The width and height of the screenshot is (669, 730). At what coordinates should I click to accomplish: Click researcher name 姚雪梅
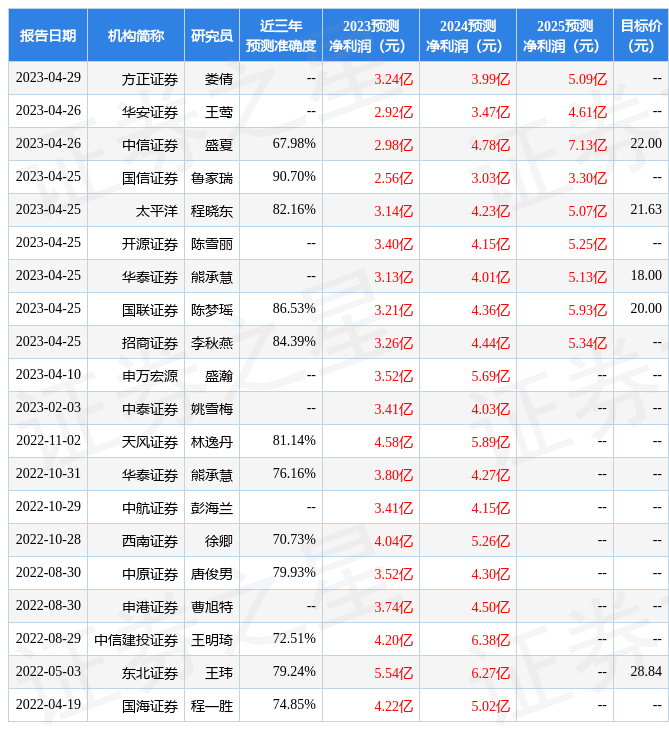(x=212, y=409)
